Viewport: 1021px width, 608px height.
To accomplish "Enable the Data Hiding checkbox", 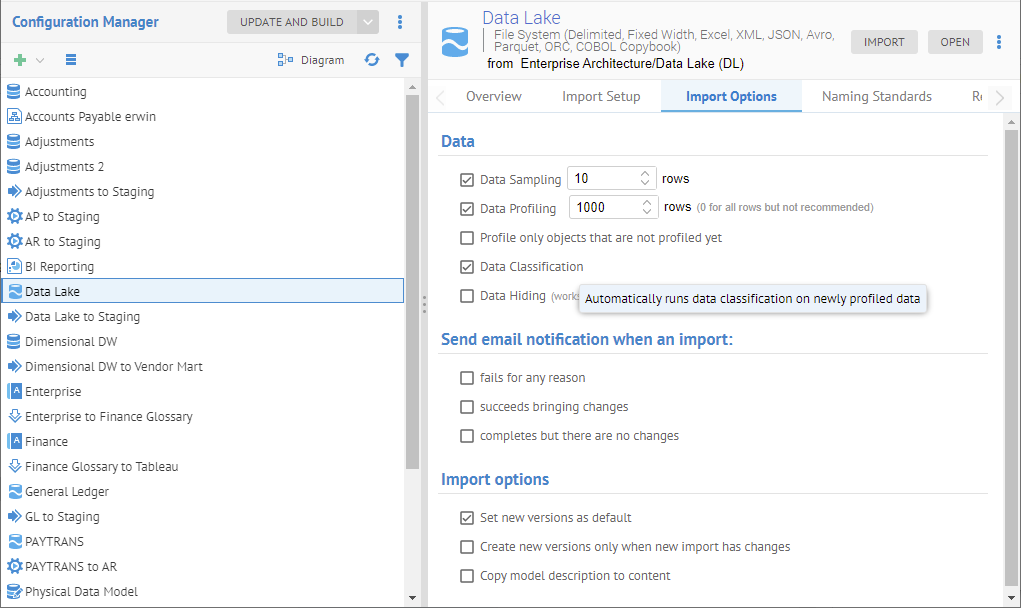I will click(466, 296).
